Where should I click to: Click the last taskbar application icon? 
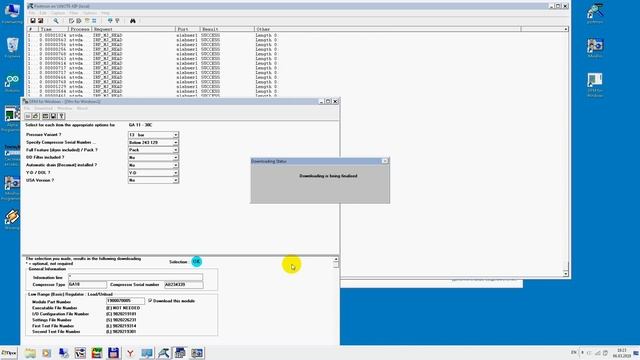197,353
